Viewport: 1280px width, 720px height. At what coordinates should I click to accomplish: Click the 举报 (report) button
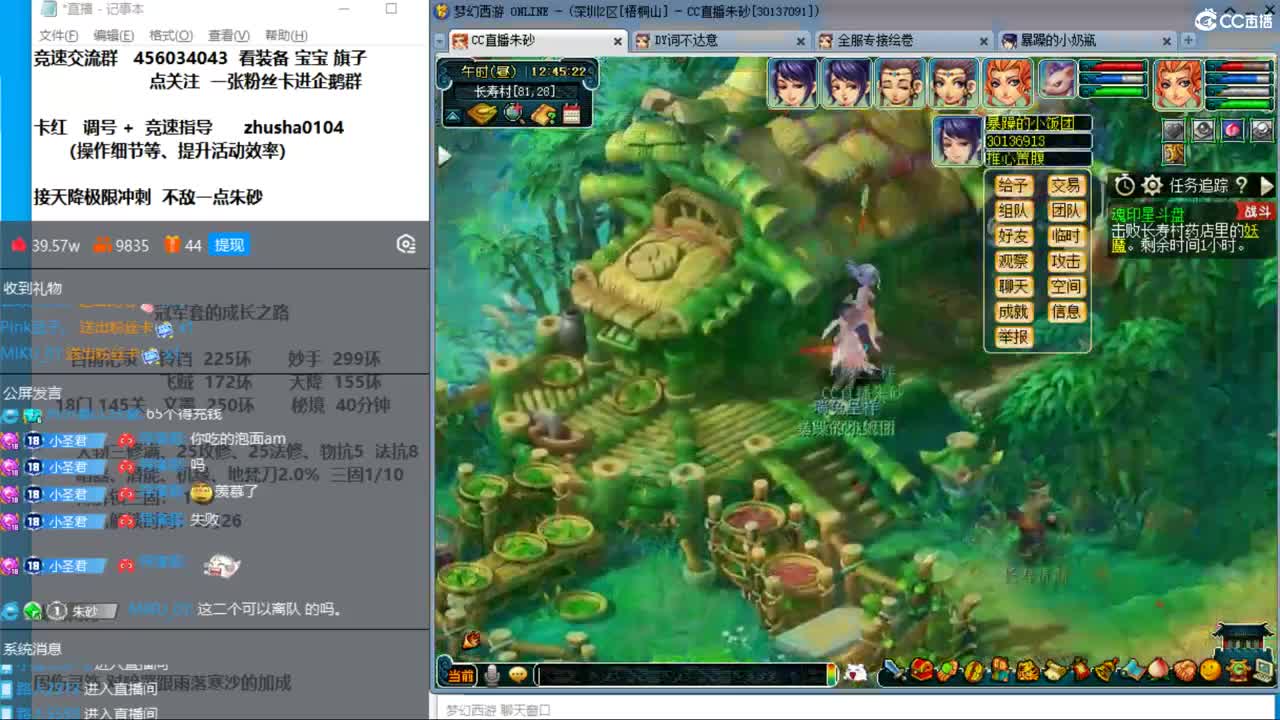[x=1013, y=337]
